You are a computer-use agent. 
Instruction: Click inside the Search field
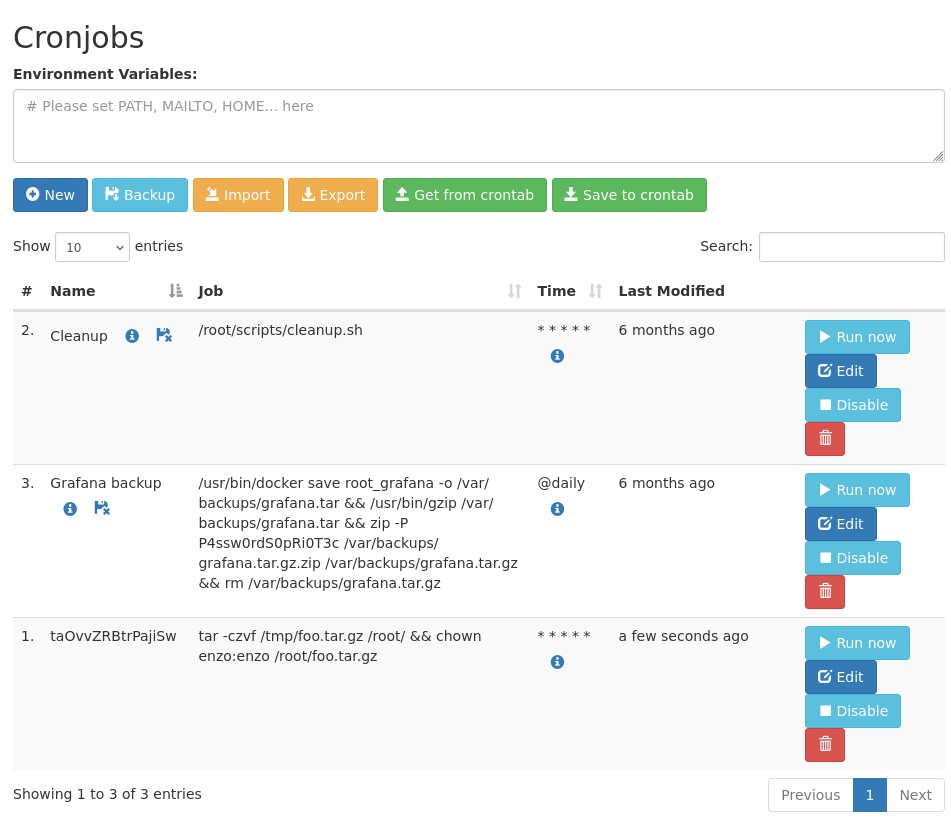(x=851, y=247)
